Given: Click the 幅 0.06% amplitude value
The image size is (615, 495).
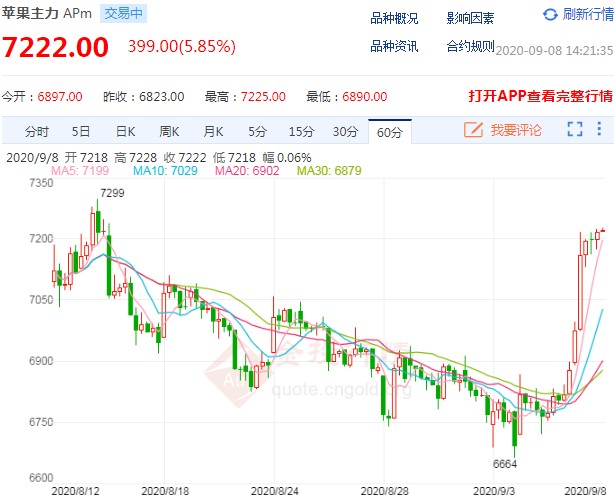Looking at the screenshot, I should (287, 158).
